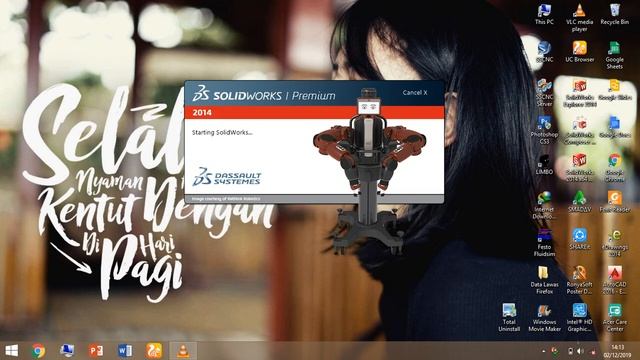Open the taskbar clock and date

pos(618,351)
